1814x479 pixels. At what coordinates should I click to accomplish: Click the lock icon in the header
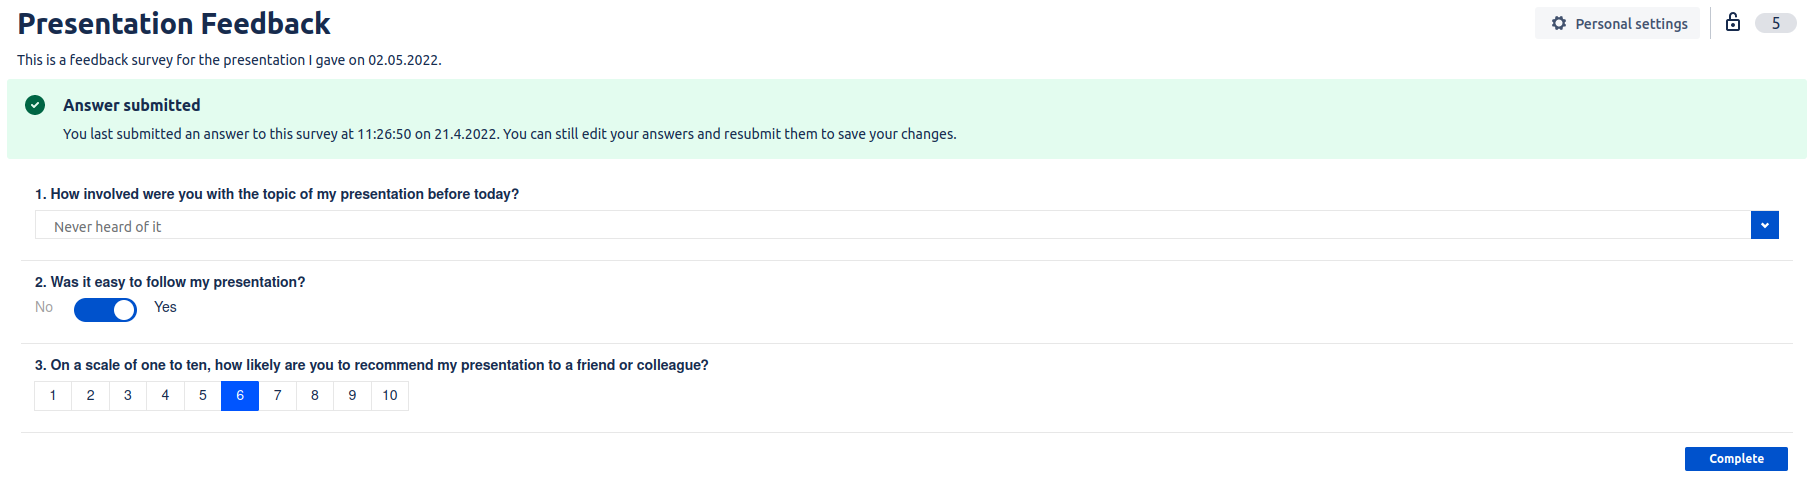click(x=1733, y=22)
